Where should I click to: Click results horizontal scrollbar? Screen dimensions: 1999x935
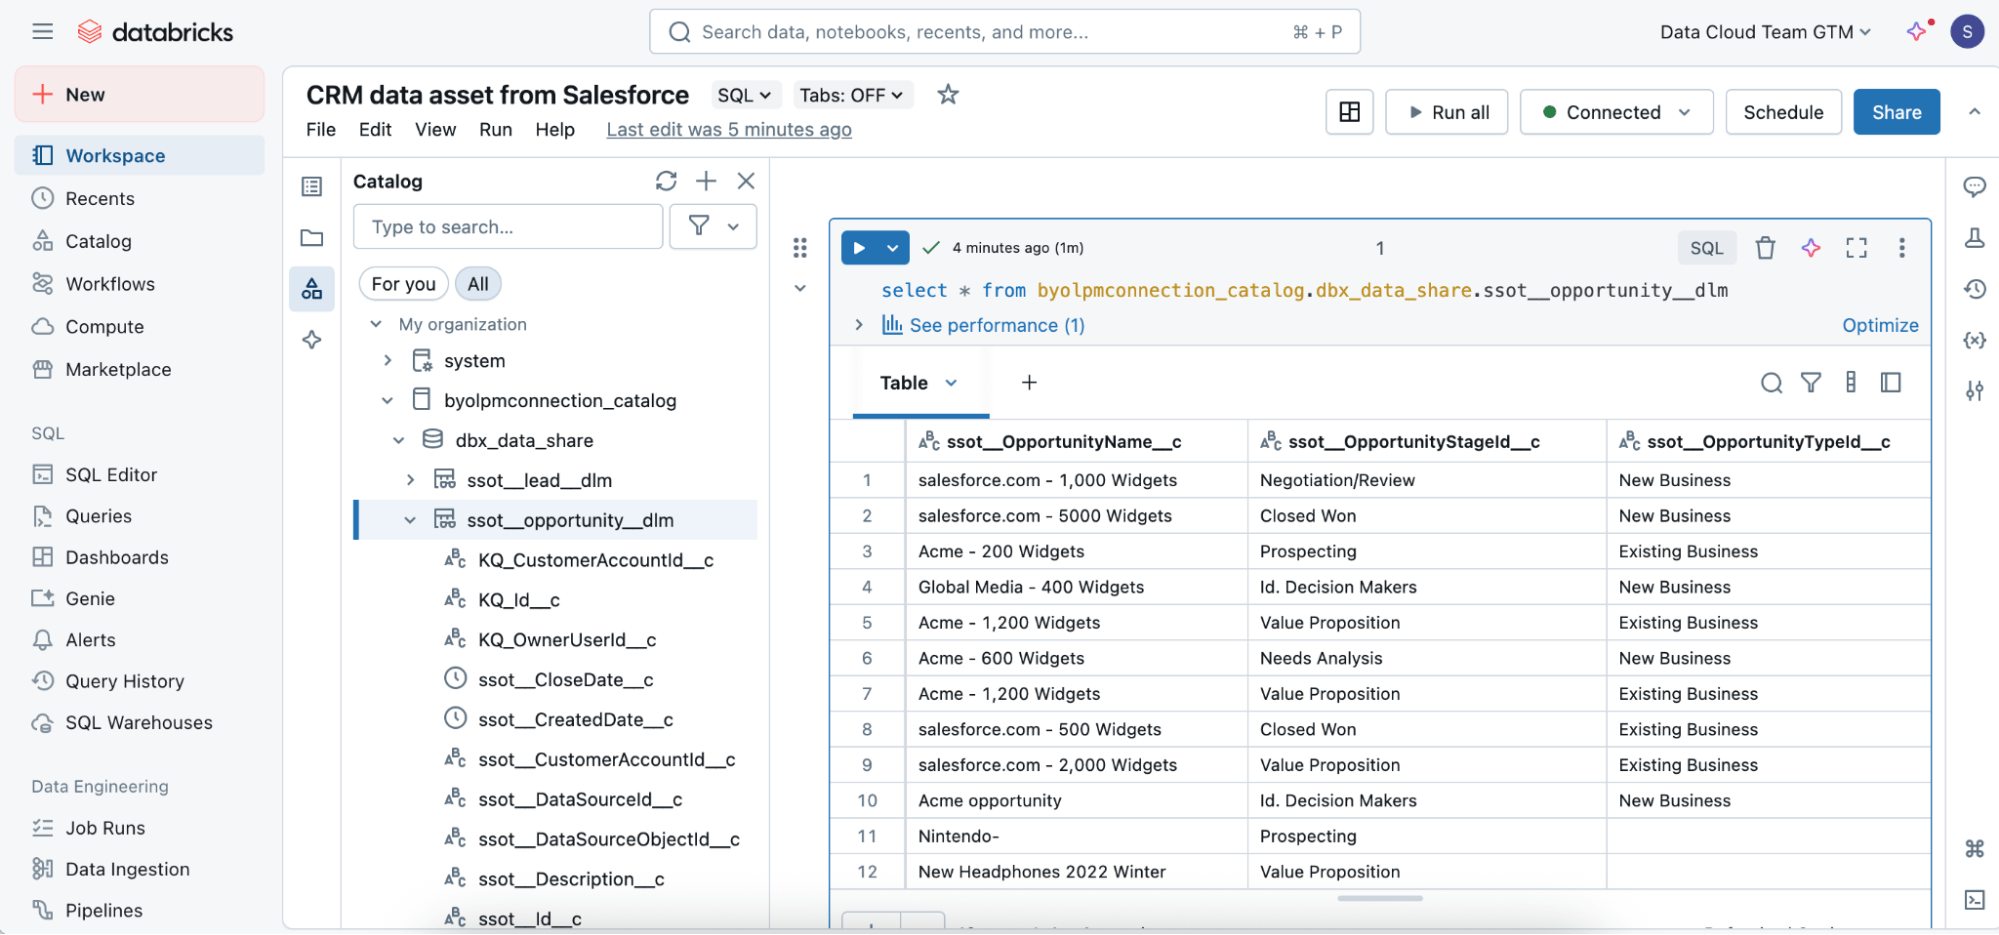pos(1379,898)
